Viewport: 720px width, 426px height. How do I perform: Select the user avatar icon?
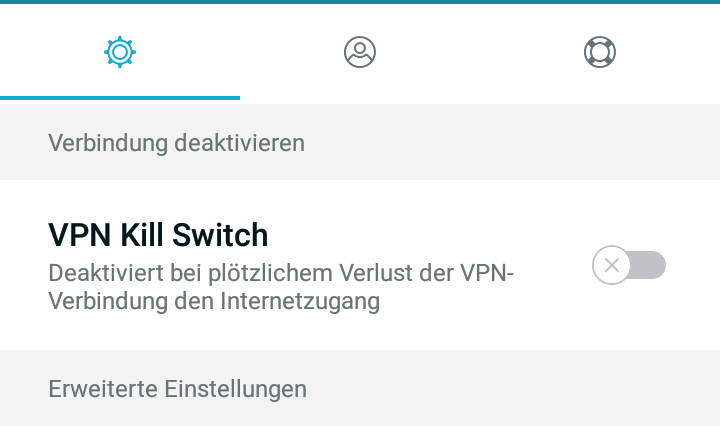(360, 52)
